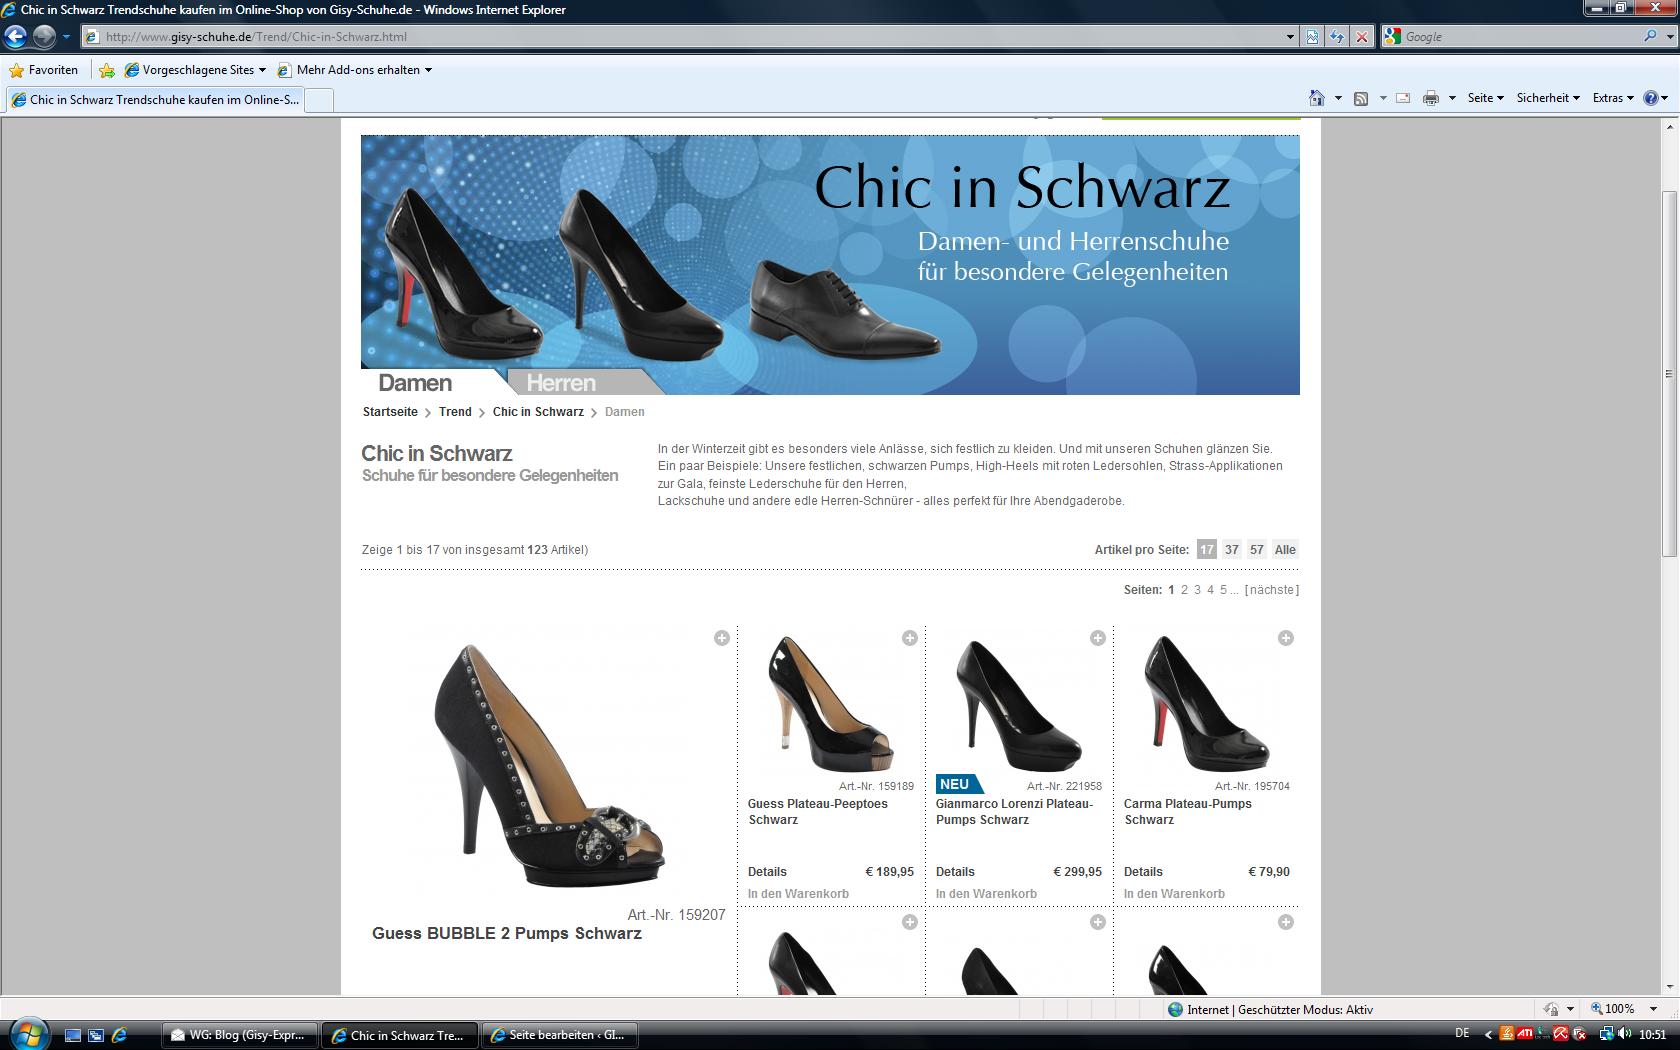Open a new blank browser tab
Screen dimensions: 1680x1050
coord(319,100)
